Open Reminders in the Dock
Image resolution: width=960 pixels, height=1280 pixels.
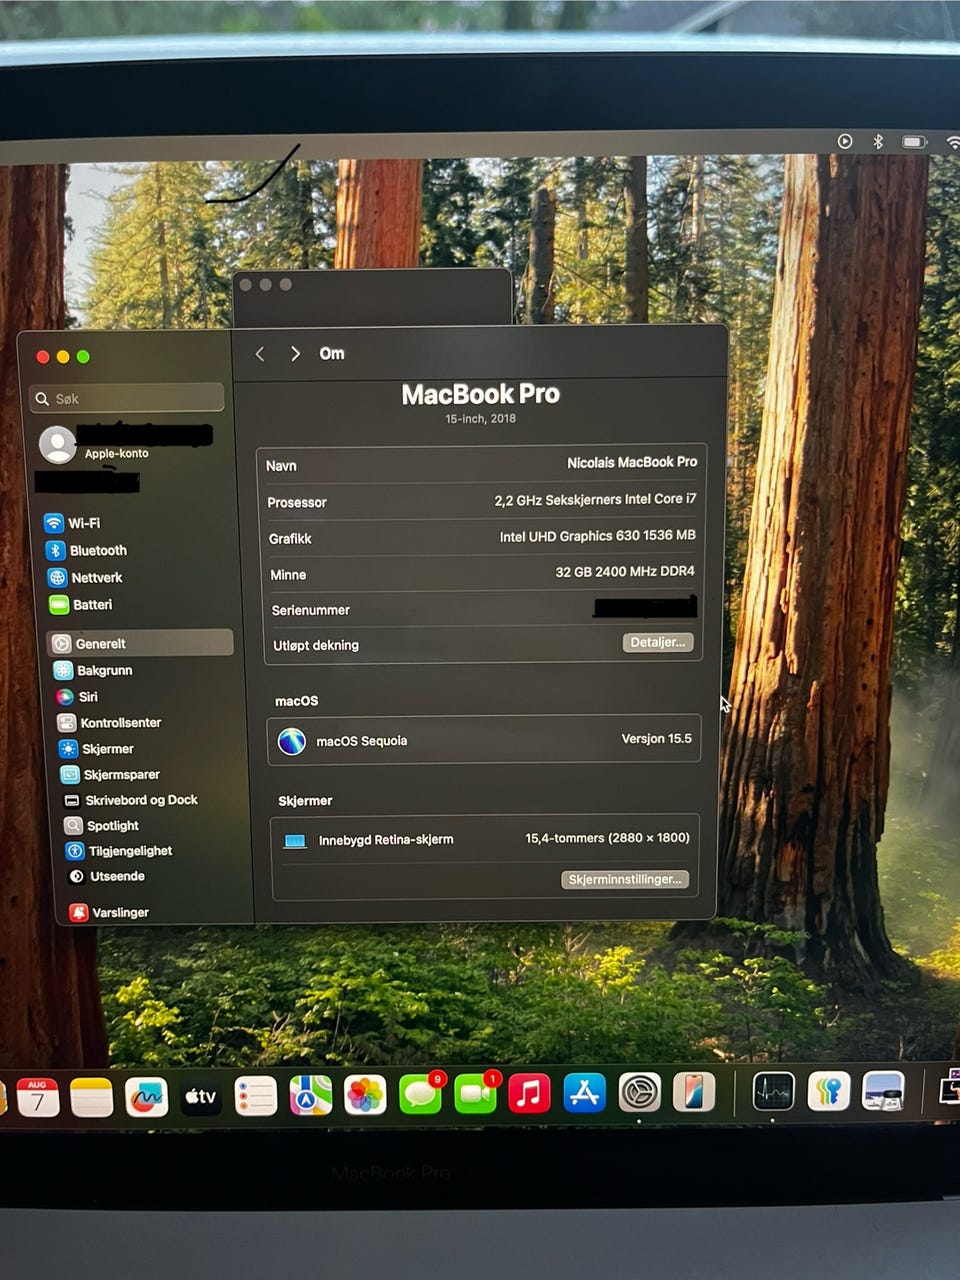click(x=256, y=1096)
